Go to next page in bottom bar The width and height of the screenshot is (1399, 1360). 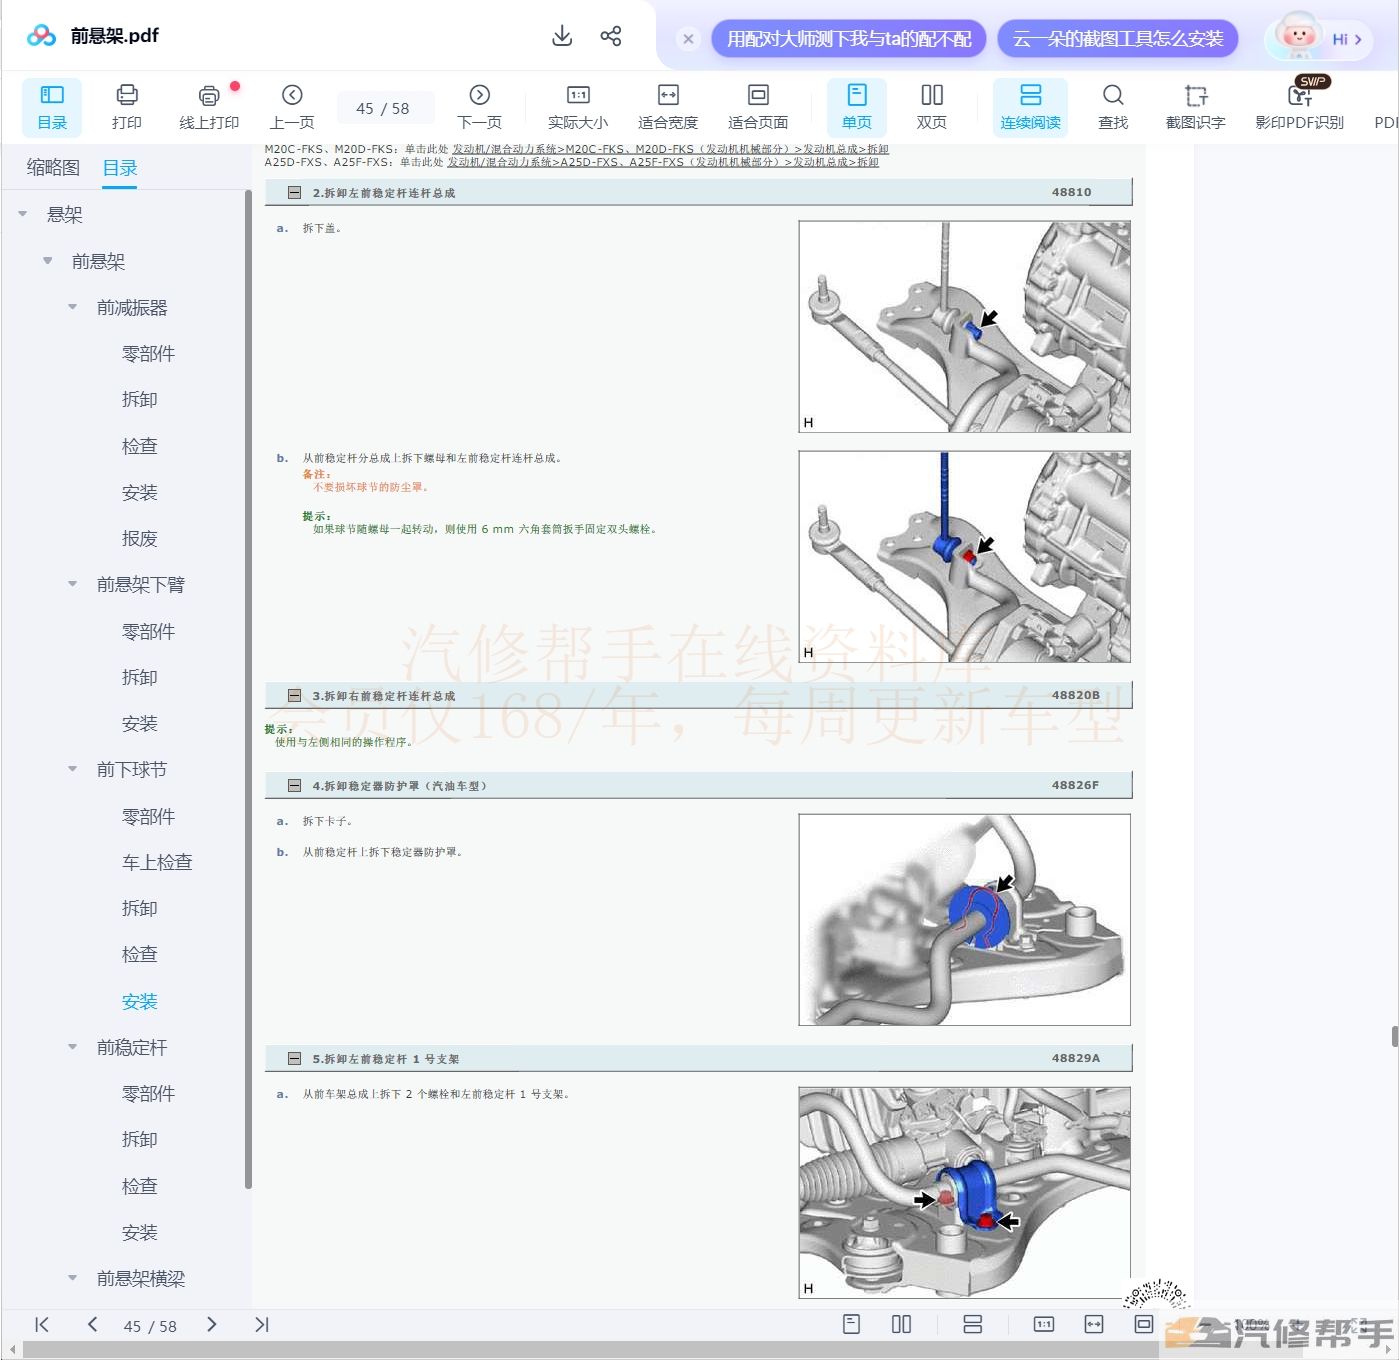coord(211,1325)
